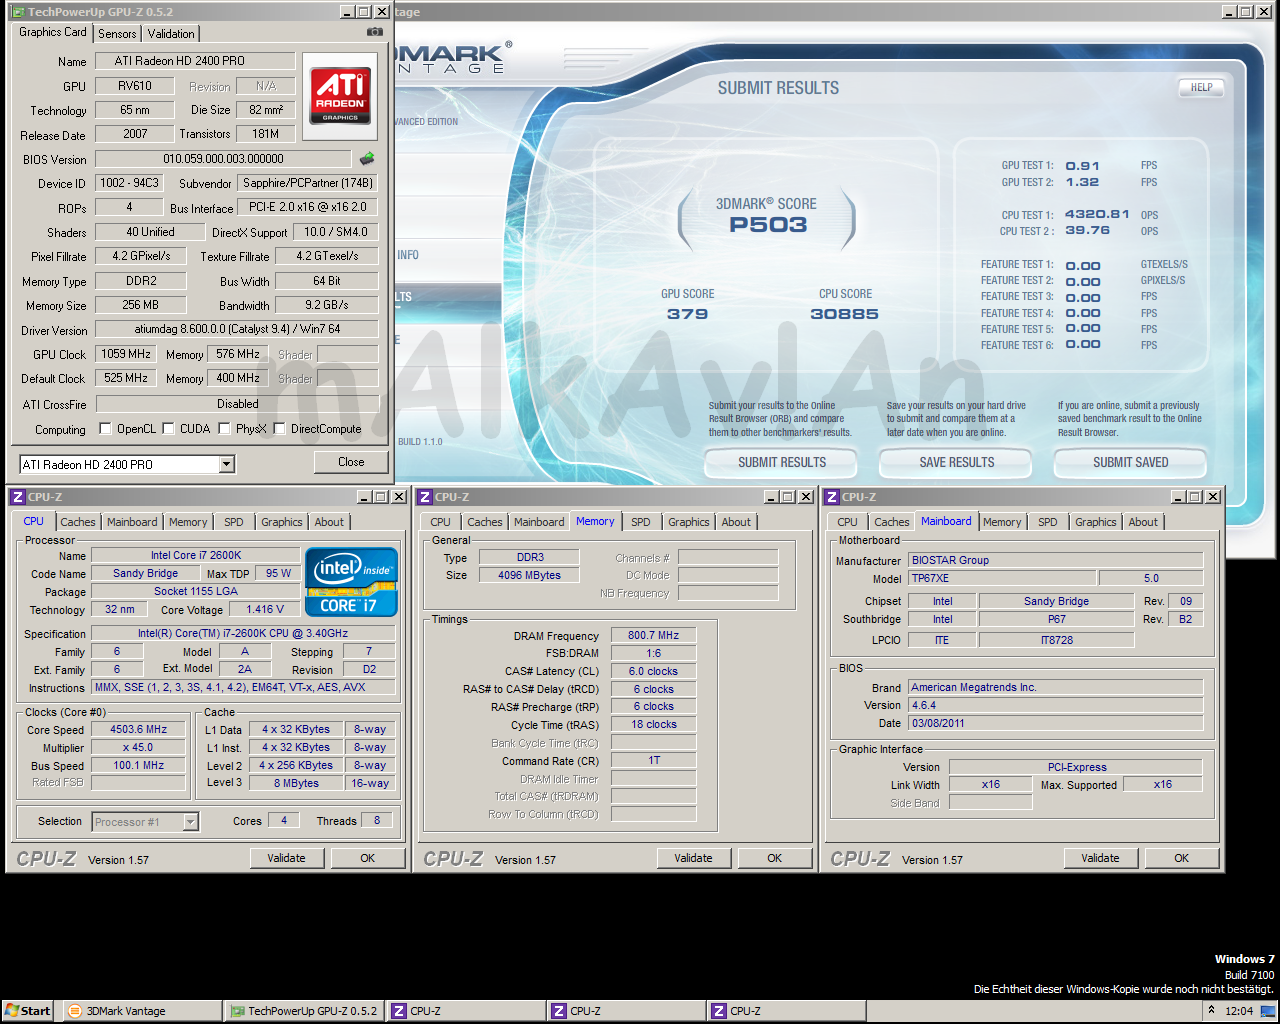Switch to the GPU-Z Validation tab
This screenshot has width=1280, height=1024.
(x=171, y=34)
